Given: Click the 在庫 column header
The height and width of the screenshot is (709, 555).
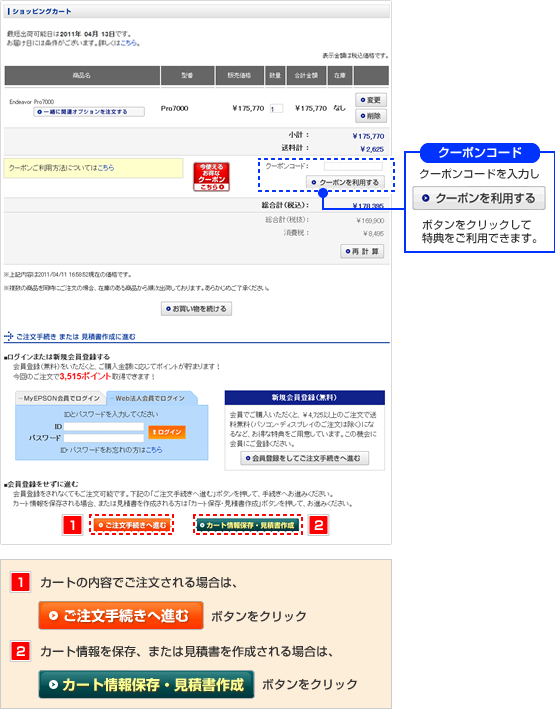Looking at the screenshot, I should (339, 76).
